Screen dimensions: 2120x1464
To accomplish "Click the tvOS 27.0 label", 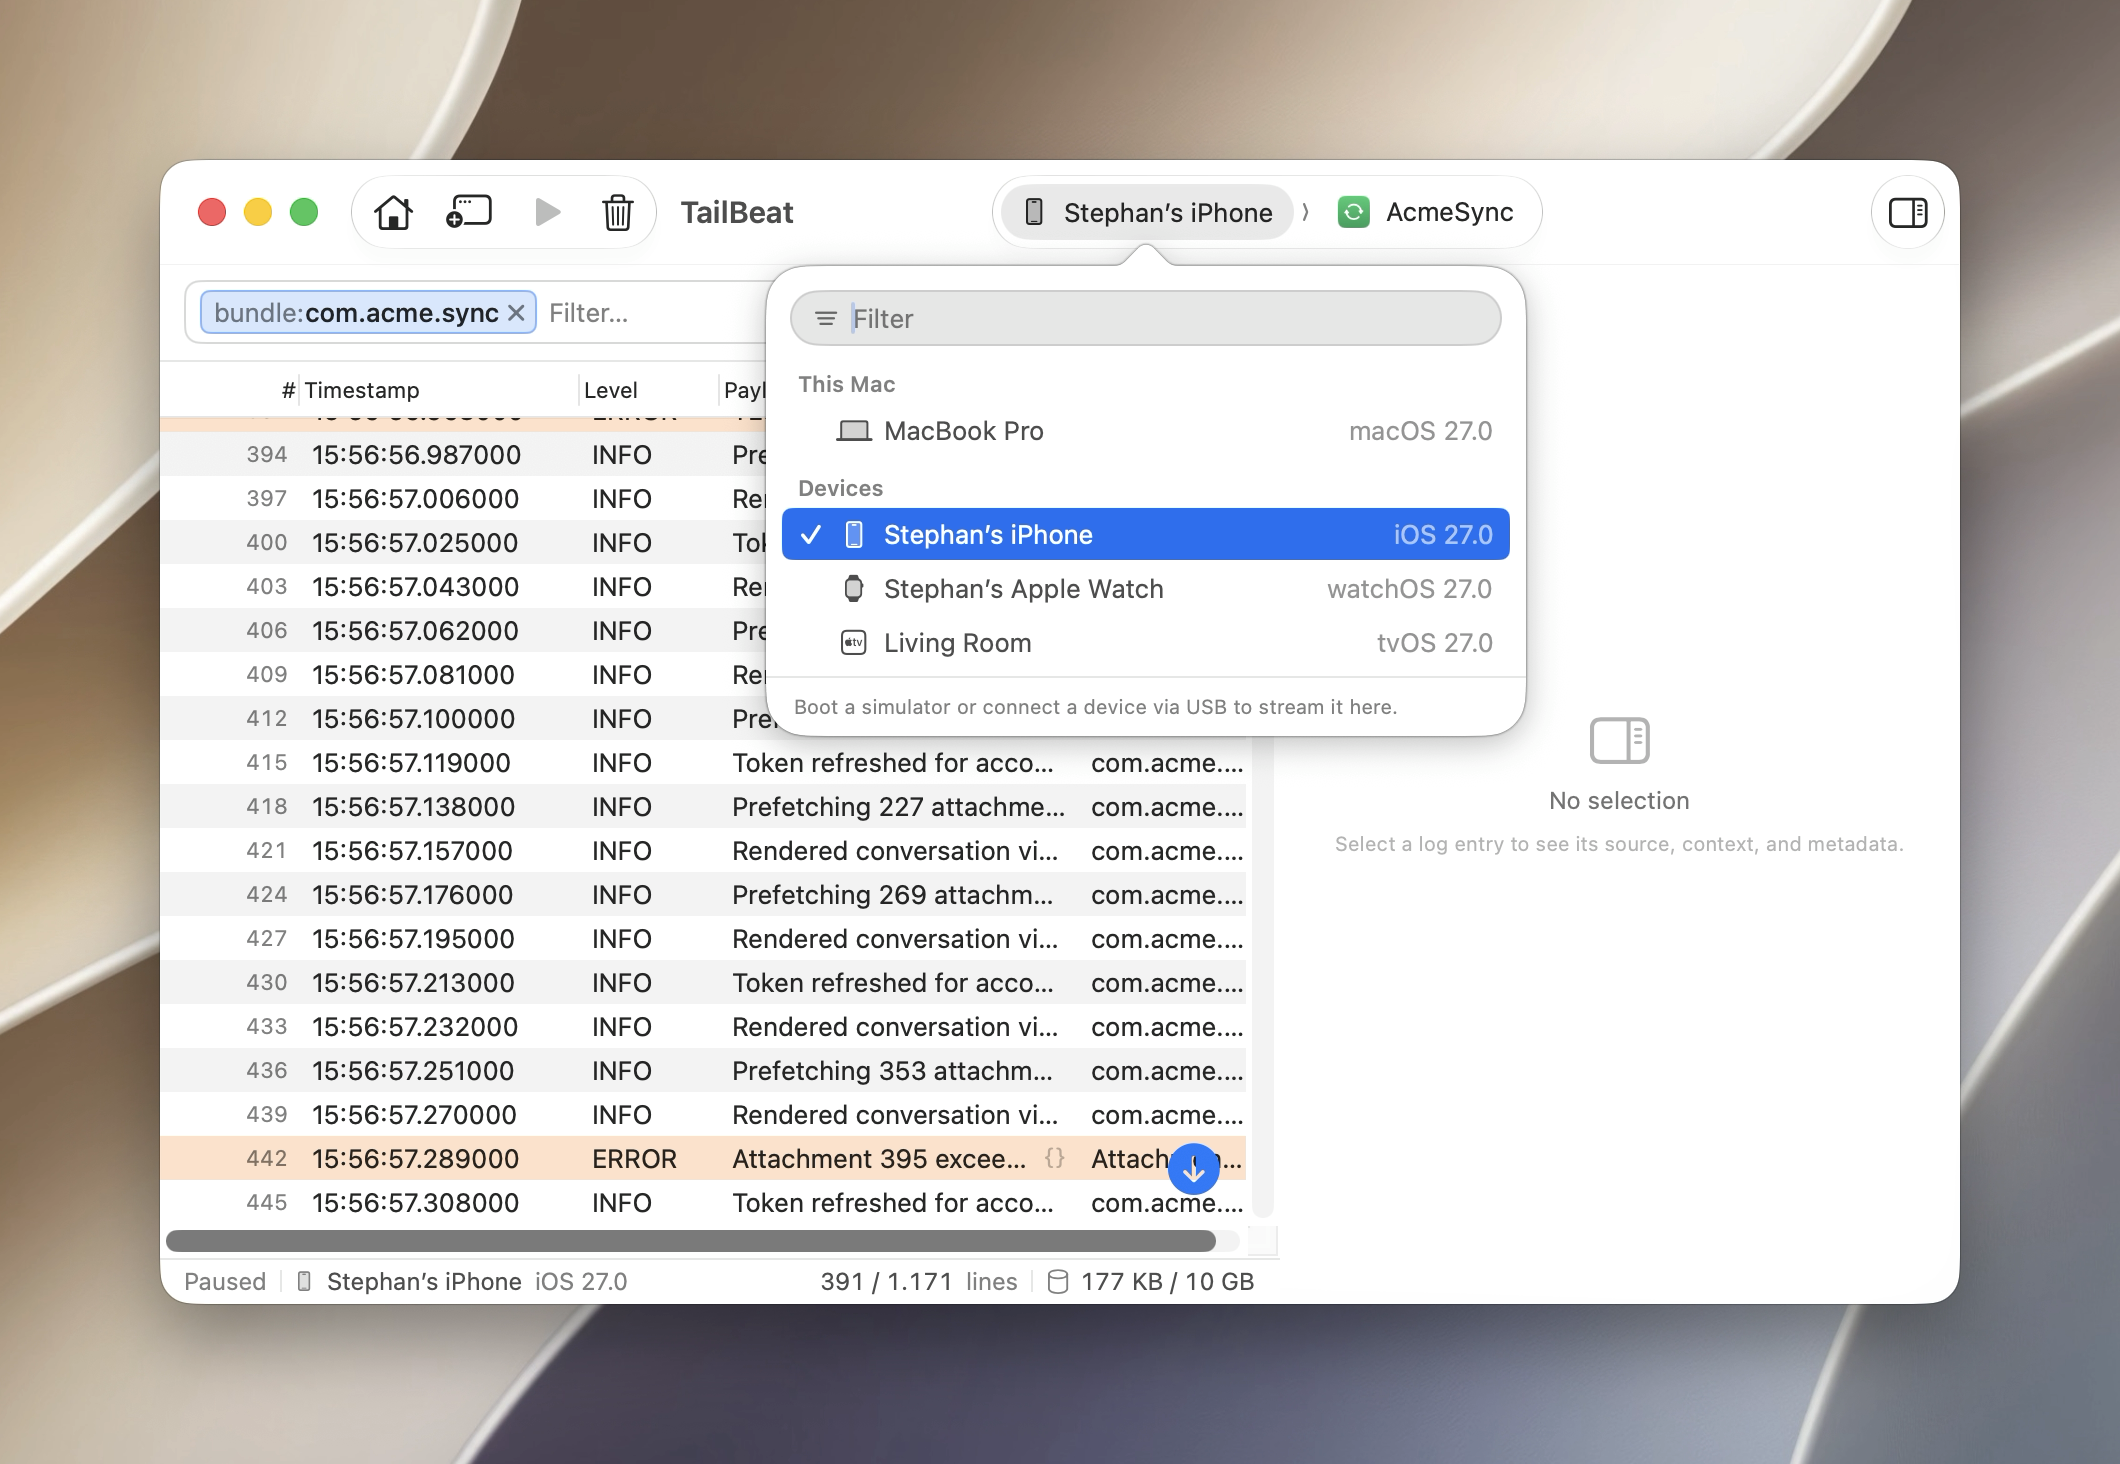I will click(1434, 643).
